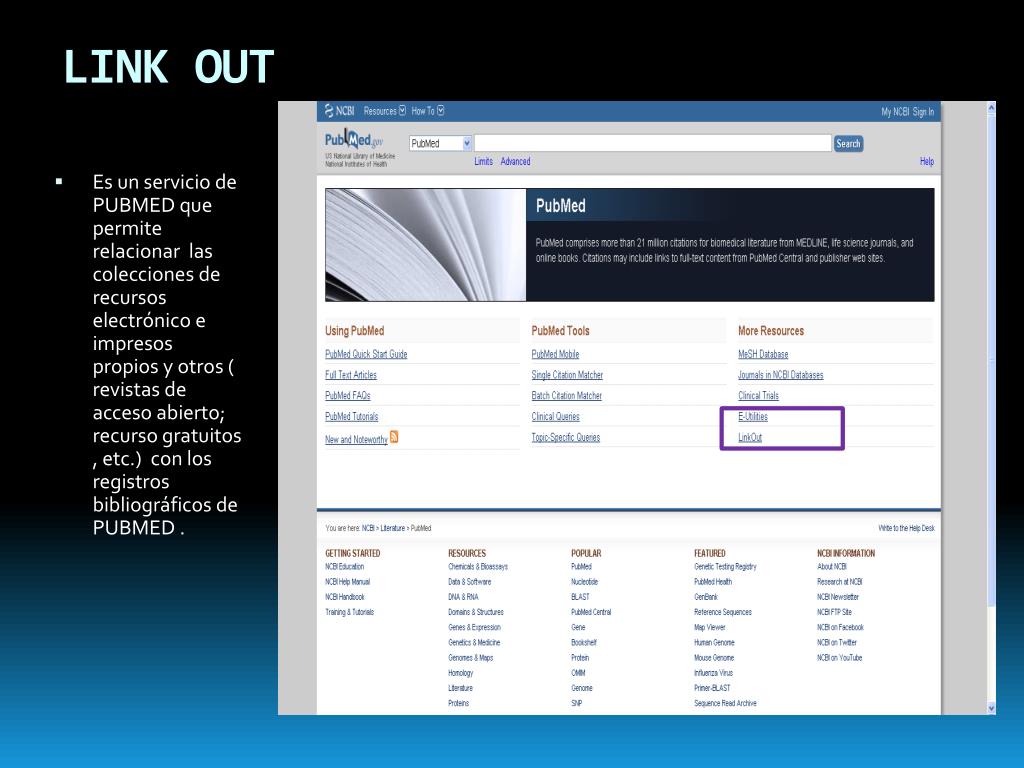Viewport: 1024px width, 768px height.
Task: Open PubMed Health footer link
Action: tap(713, 582)
